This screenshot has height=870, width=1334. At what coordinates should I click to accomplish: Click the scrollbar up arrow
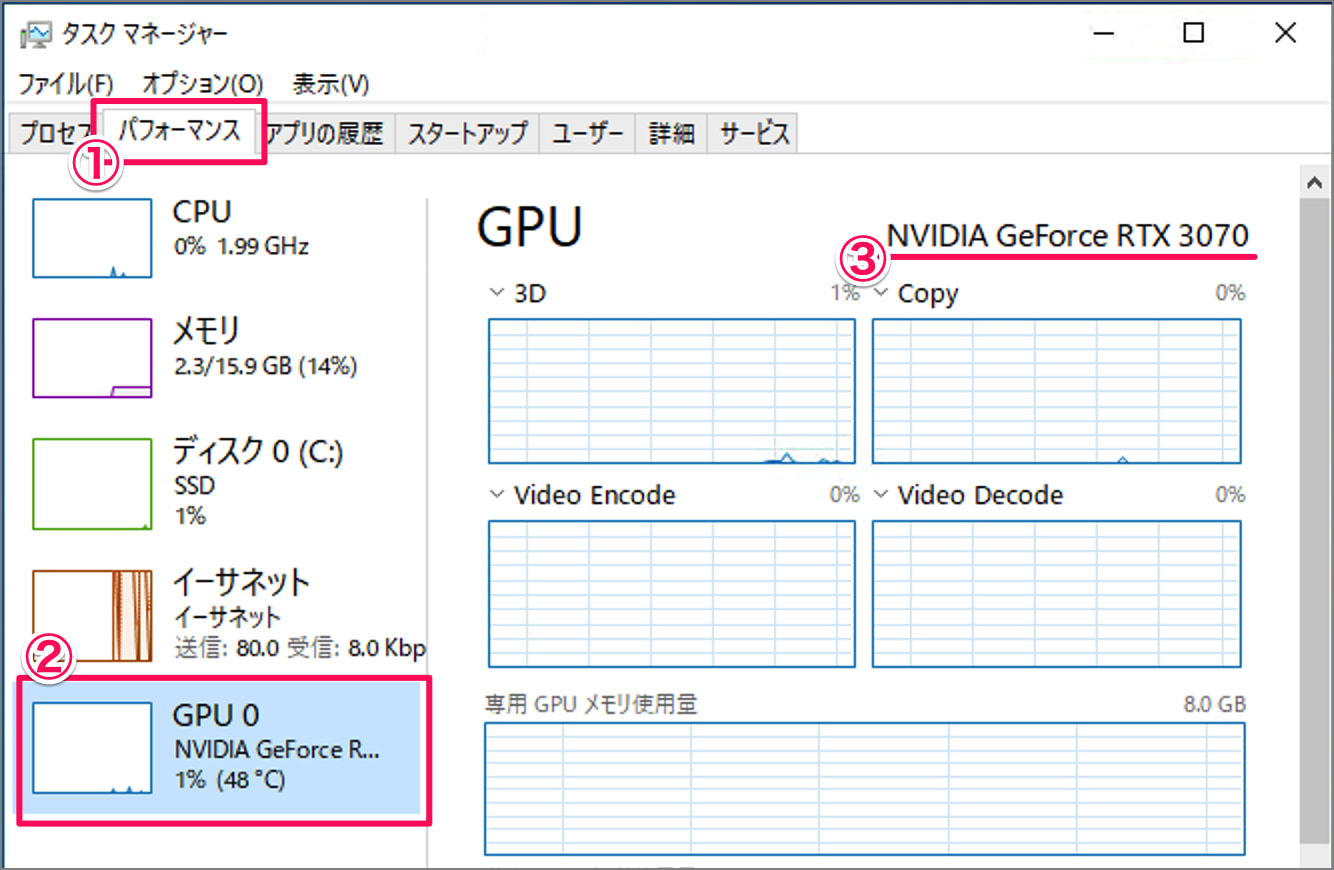pyautogui.click(x=1313, y=181)
